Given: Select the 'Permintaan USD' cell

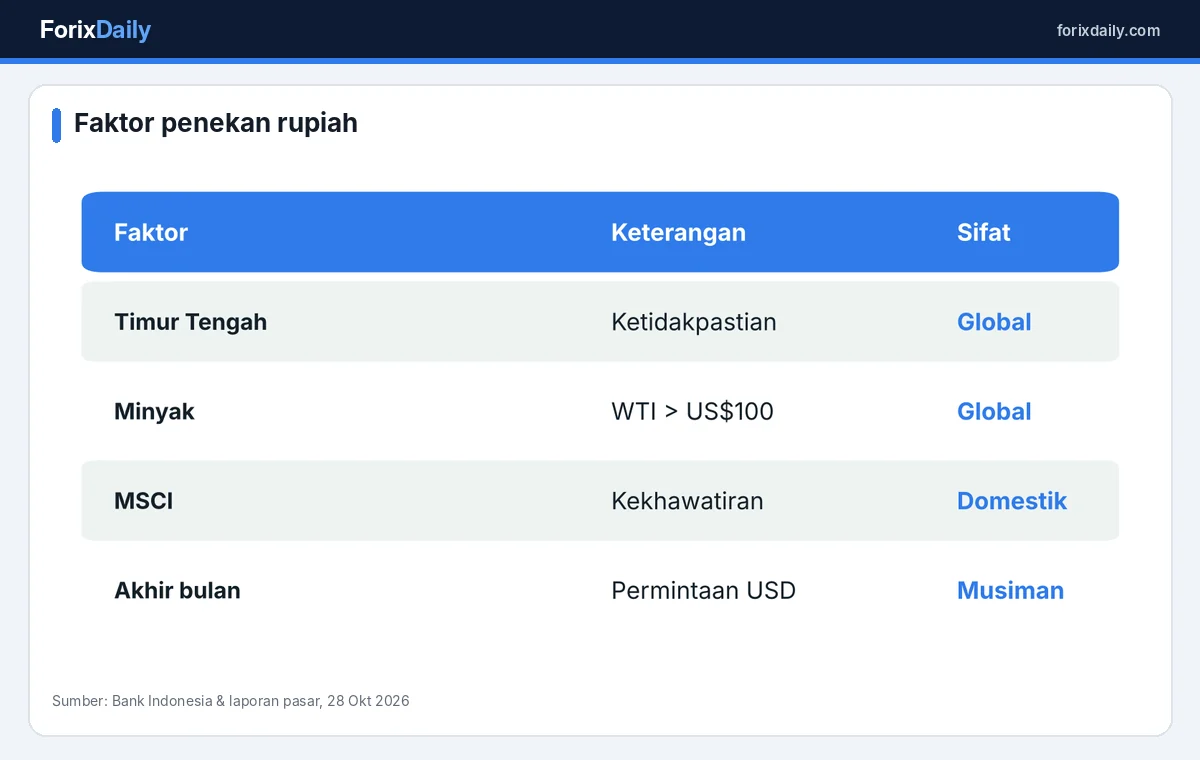Looking at the screenshot, I should click(x=703, y=590).
